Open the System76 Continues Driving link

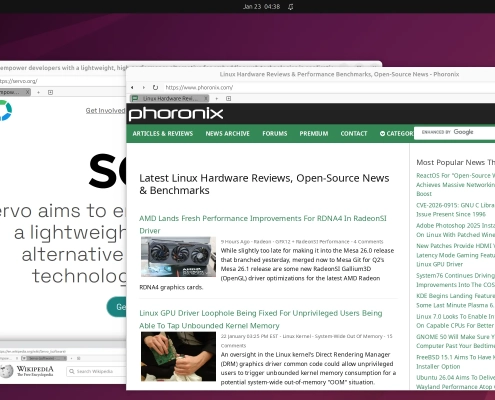(x=455, y=280)
